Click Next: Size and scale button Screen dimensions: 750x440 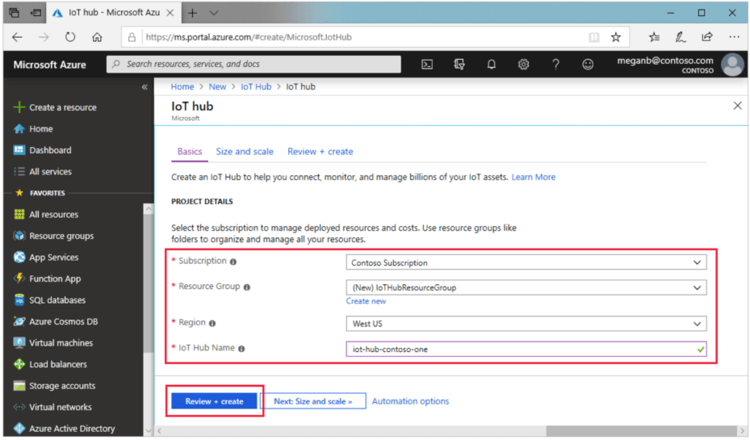pos(313,401)
